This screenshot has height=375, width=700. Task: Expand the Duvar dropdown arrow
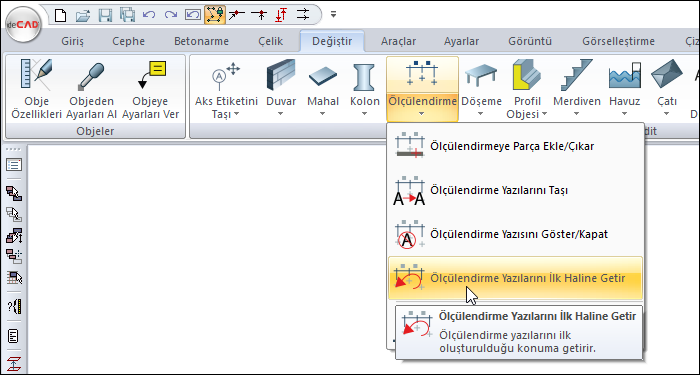[281, 114]
